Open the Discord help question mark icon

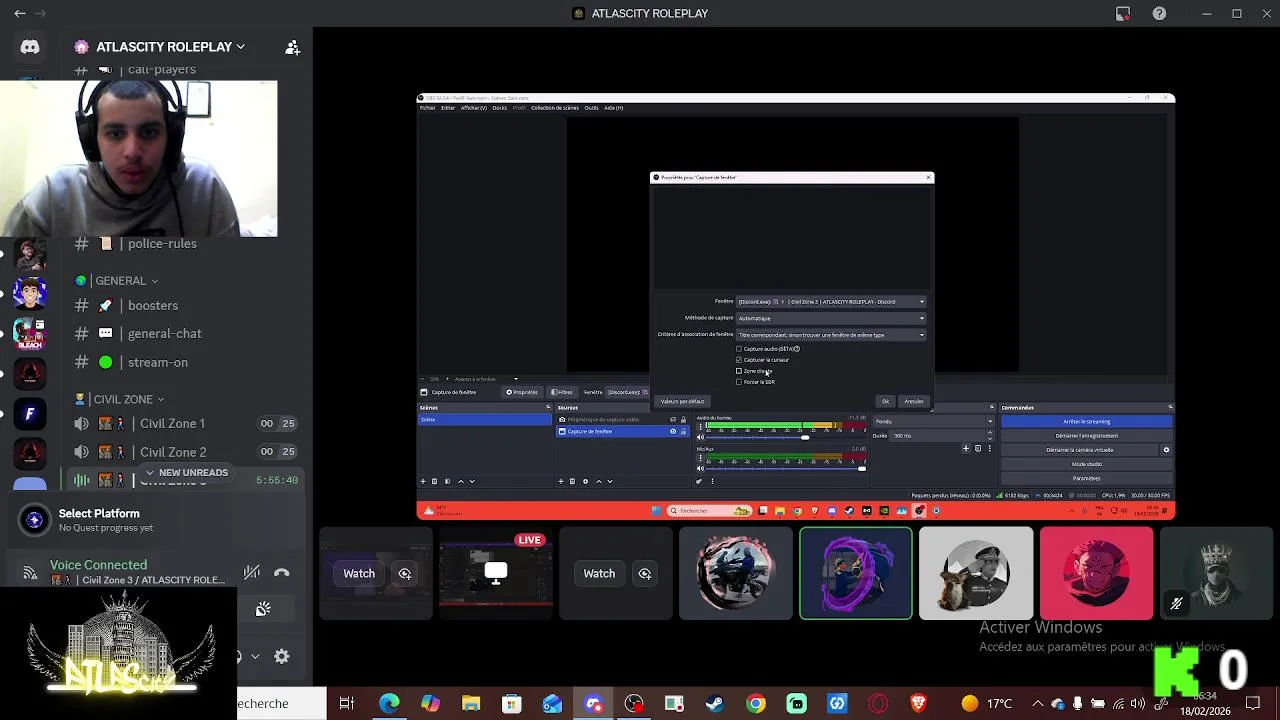pos(1159,13)
